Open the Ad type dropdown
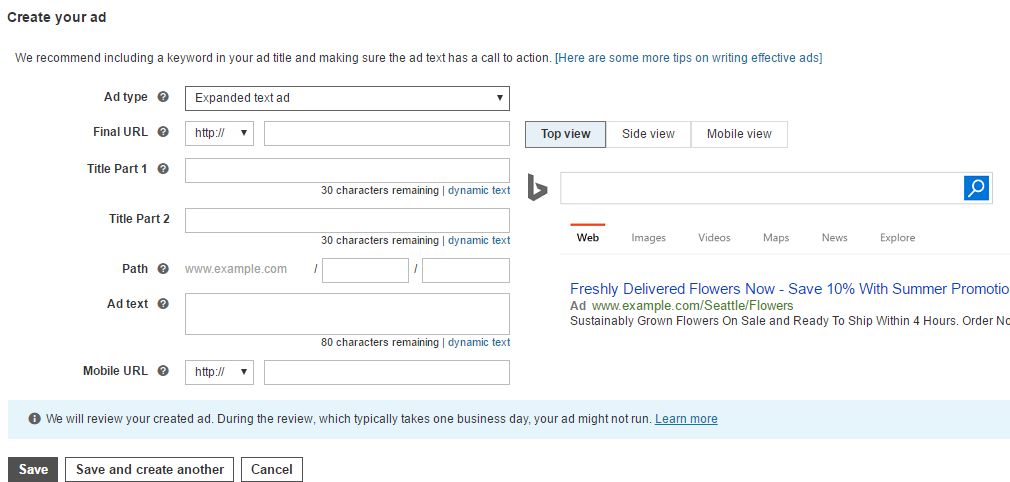 [x=347, y=98]
